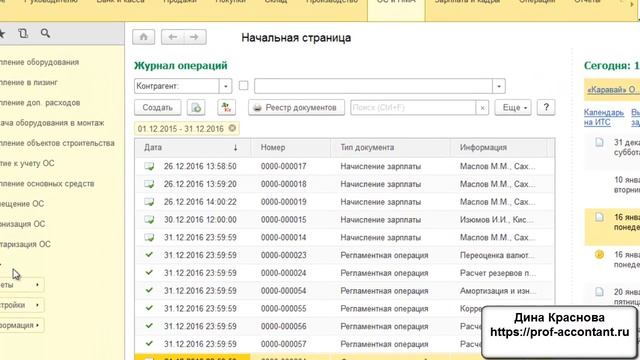Click document icon of row 0000-000019

click(149, 202)
